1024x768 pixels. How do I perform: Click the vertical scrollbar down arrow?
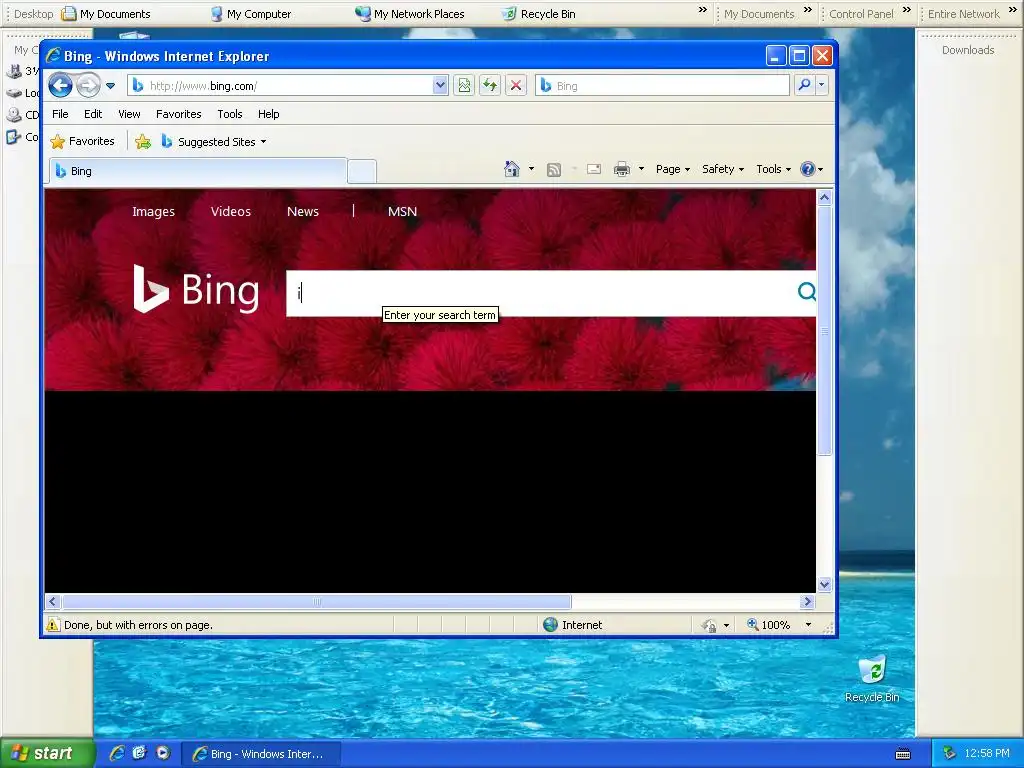[824, 584]
